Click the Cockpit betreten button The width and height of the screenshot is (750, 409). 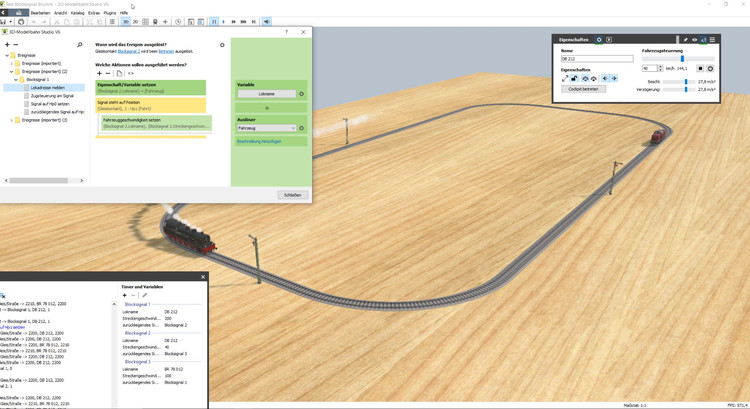point(583,89)
